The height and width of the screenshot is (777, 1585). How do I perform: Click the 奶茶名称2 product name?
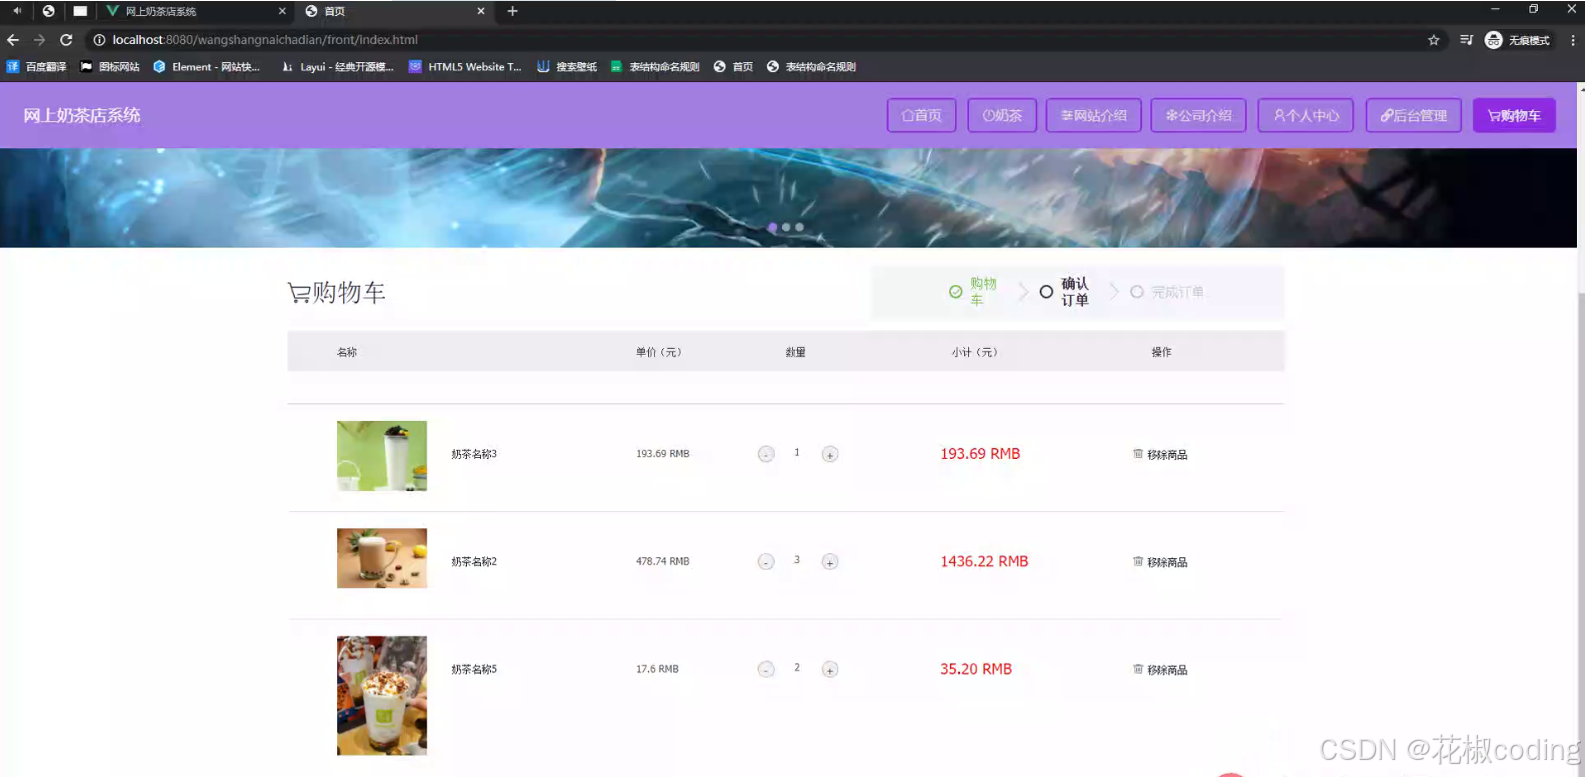coord(474,562)
